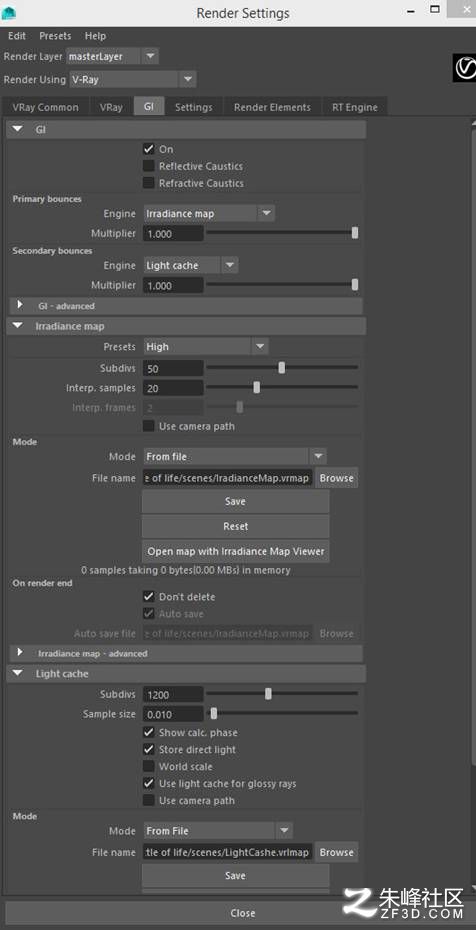
Task: Click the Maya app icon in title bar
Action: tap(9, 12)
